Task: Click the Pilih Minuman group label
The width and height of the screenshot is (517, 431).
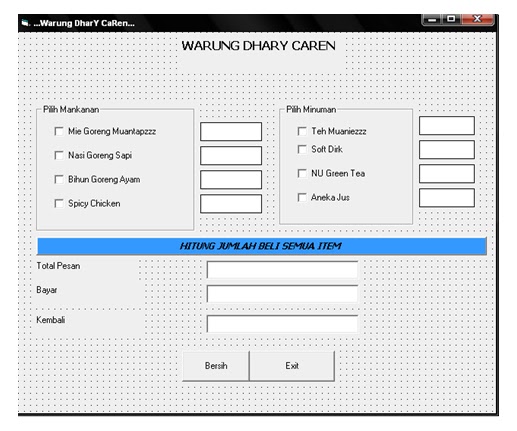Action: coord(311,110)
